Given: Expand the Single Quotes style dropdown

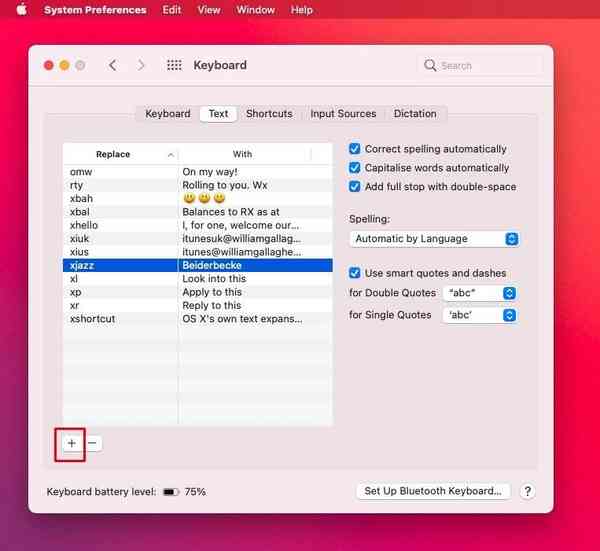Looking at the screenshot, I should click(x=480, y=315).
